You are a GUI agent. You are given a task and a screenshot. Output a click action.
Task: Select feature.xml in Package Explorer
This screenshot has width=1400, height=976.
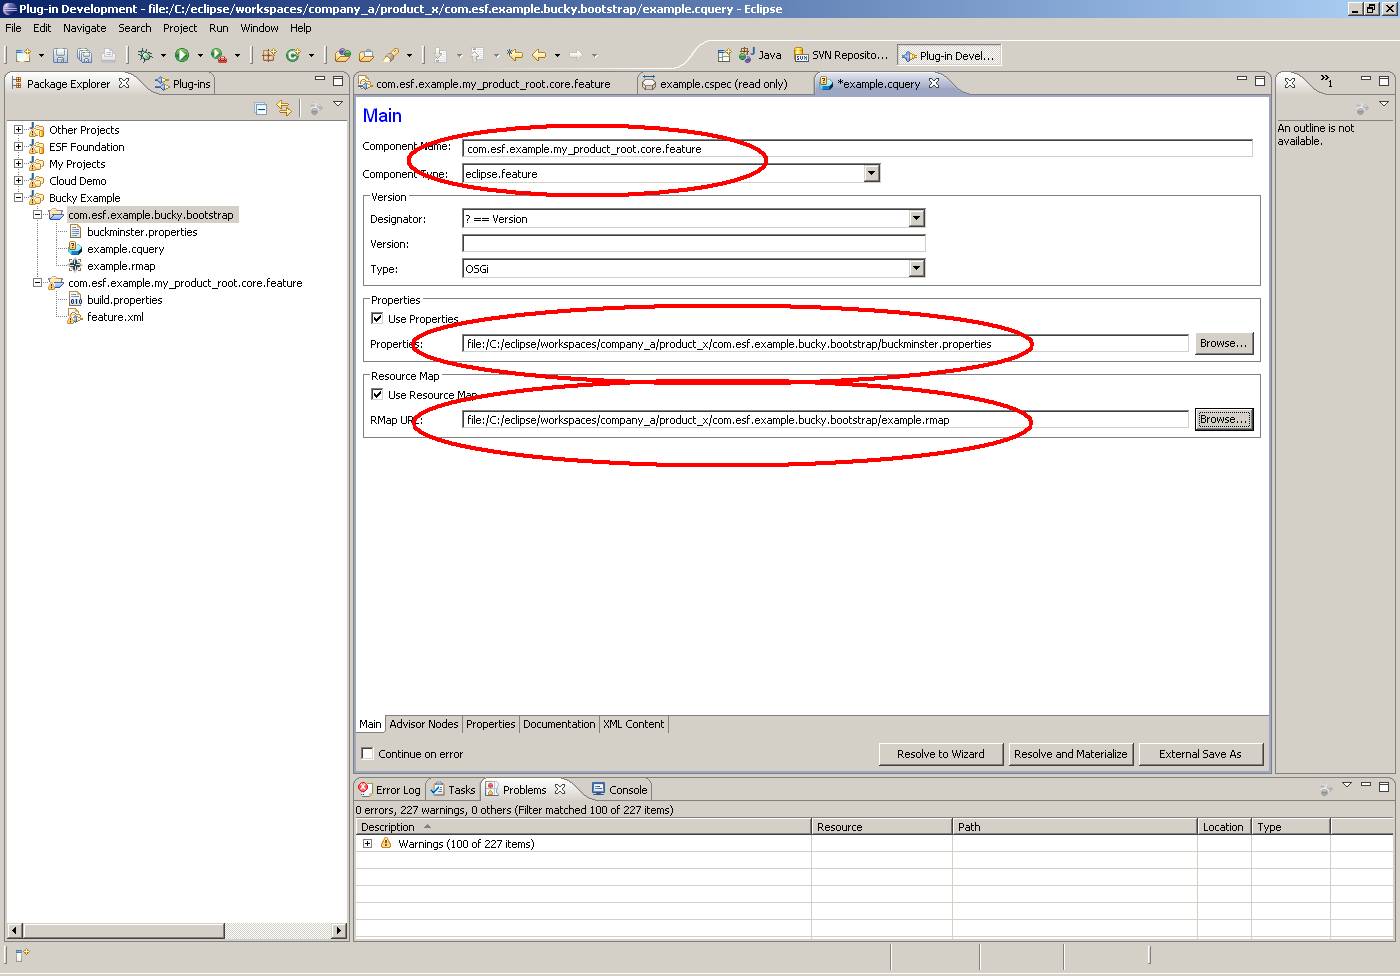[x=115, y=317]
